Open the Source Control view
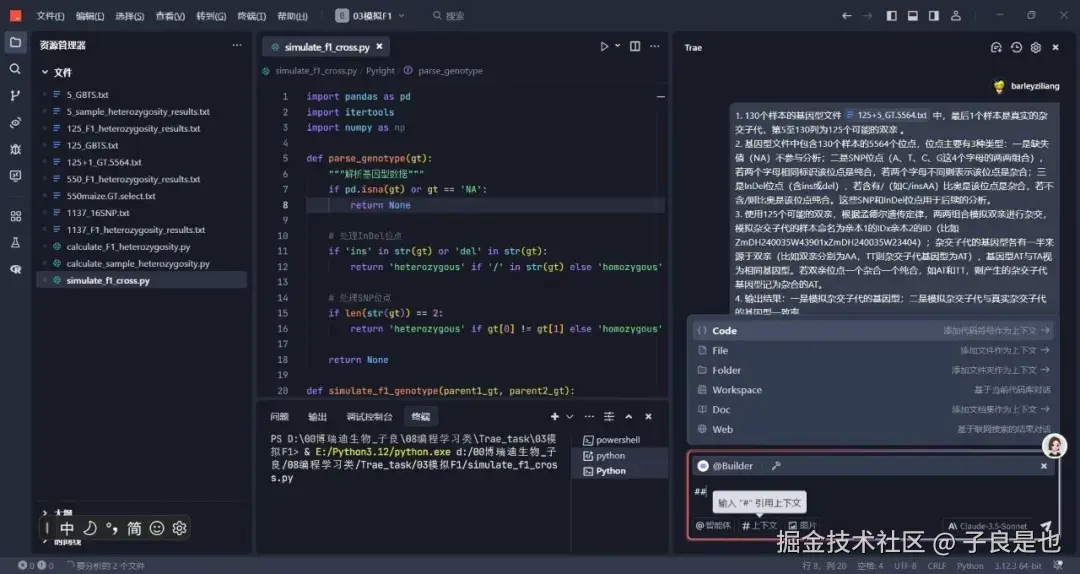The height and width of the screenshot is (574, 1080). [x=15, y=96]
